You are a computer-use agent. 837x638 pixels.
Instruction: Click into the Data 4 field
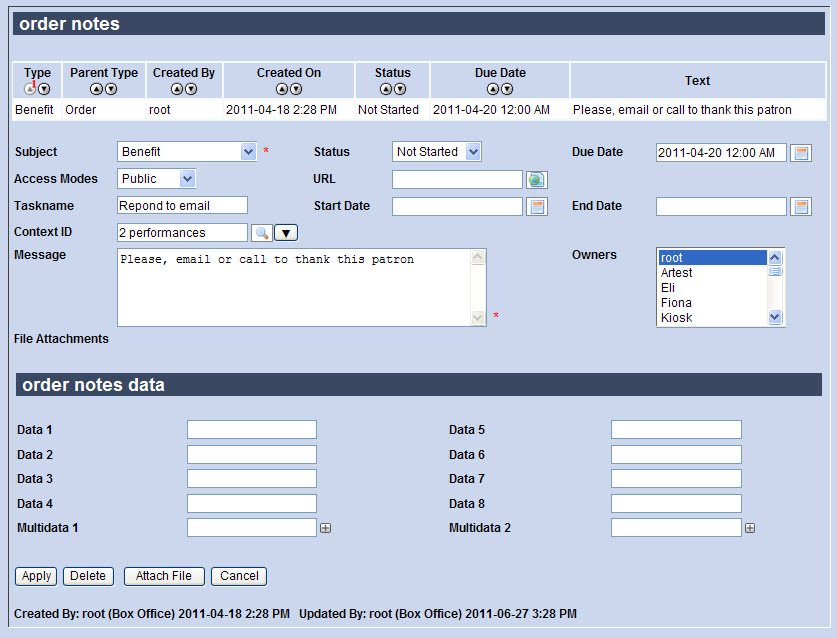coord(252,503)
